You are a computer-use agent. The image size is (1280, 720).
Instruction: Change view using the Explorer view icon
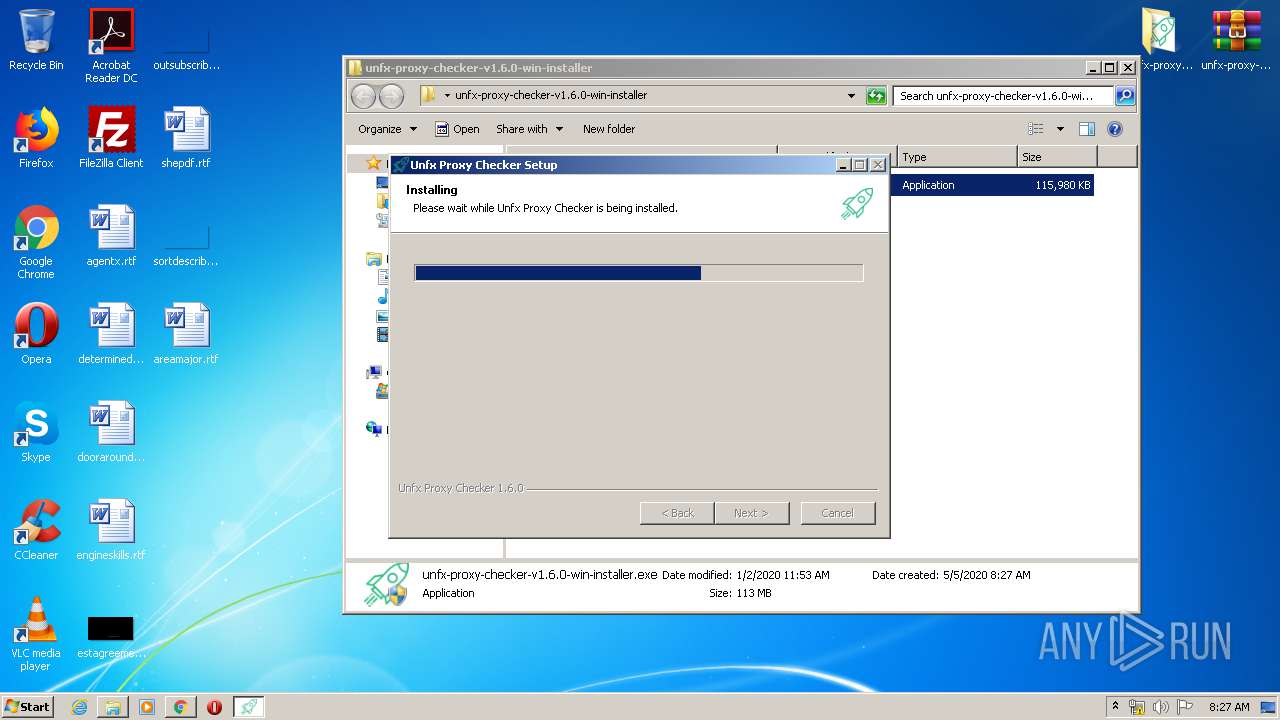pos(1036,129)
